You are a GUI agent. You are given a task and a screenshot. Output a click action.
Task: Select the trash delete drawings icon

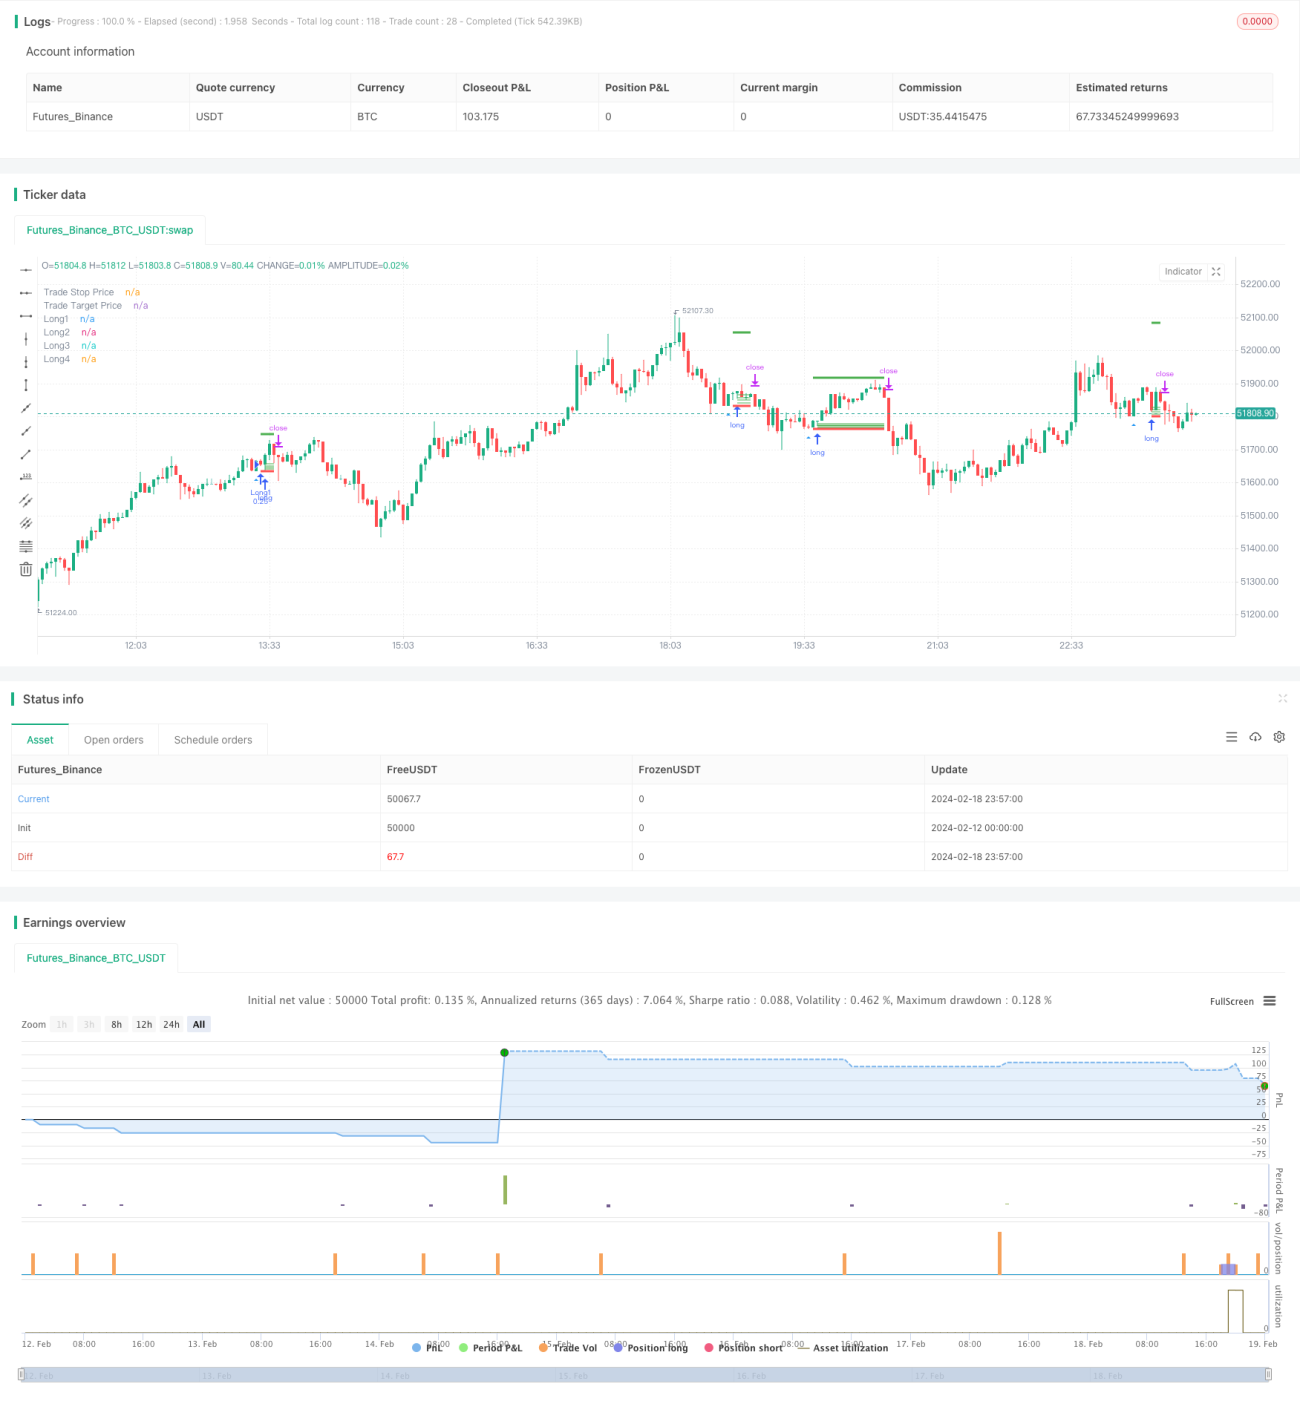click(x=26, y=569)
